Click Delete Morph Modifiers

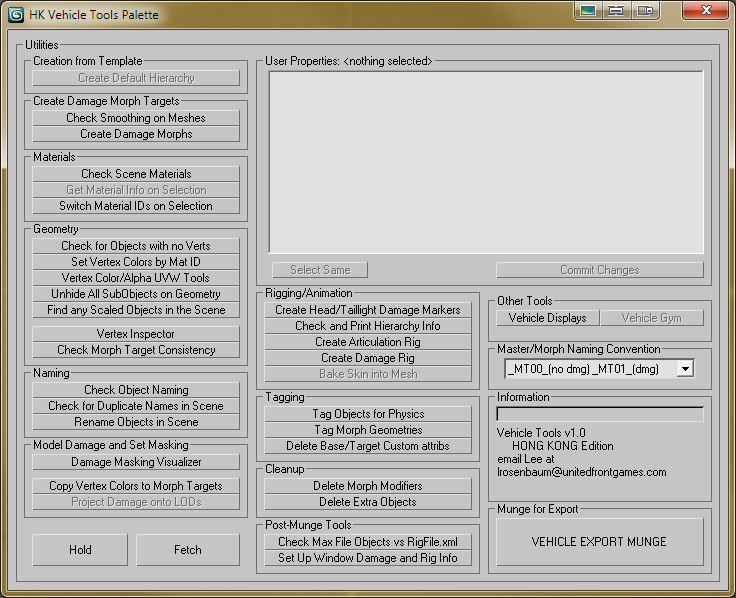(368, 486)
